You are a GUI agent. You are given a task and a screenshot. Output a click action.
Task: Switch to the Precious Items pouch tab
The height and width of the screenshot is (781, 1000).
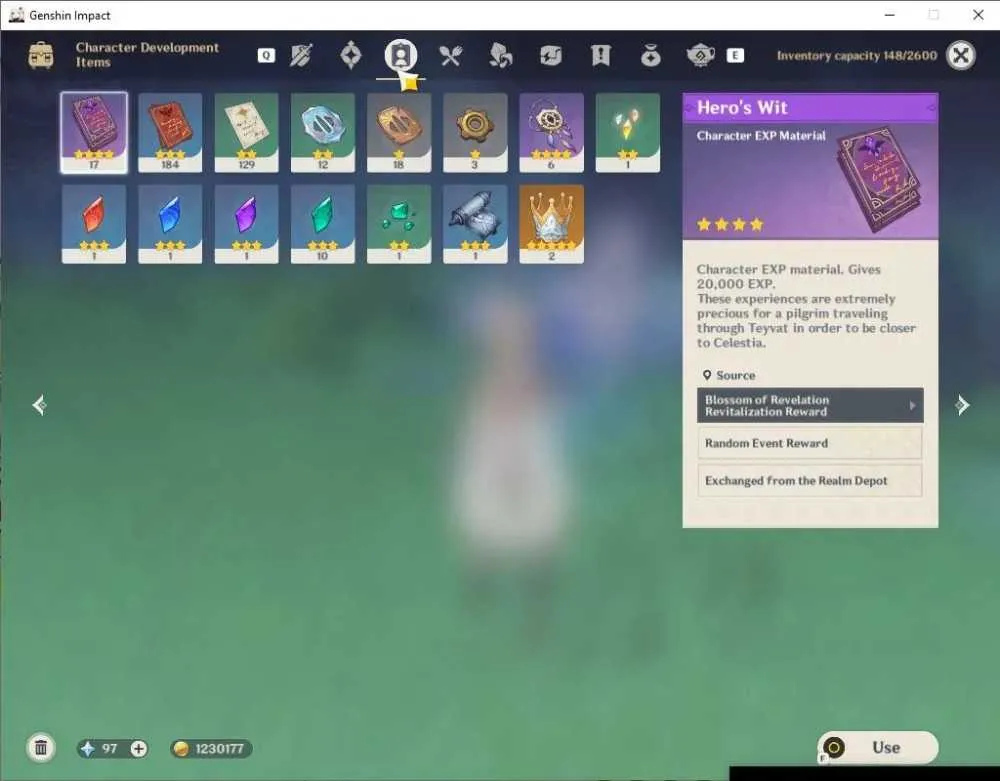(x=651, y=55)
